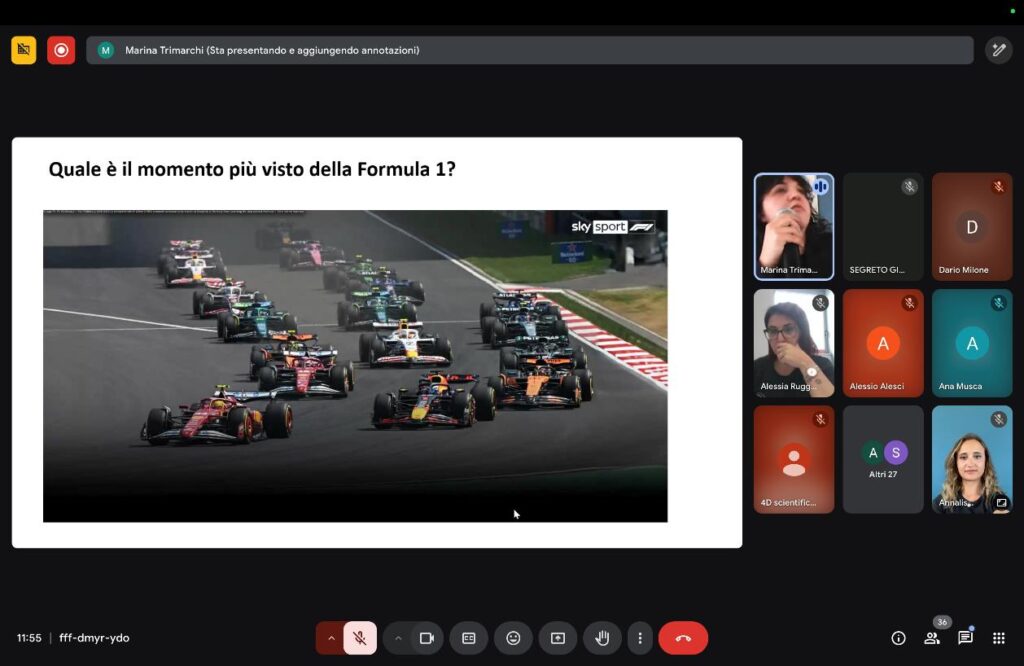The height and width of the screenshot is (666, 1024).
Task: Click the present screen button
Action: tap(558, 638)
